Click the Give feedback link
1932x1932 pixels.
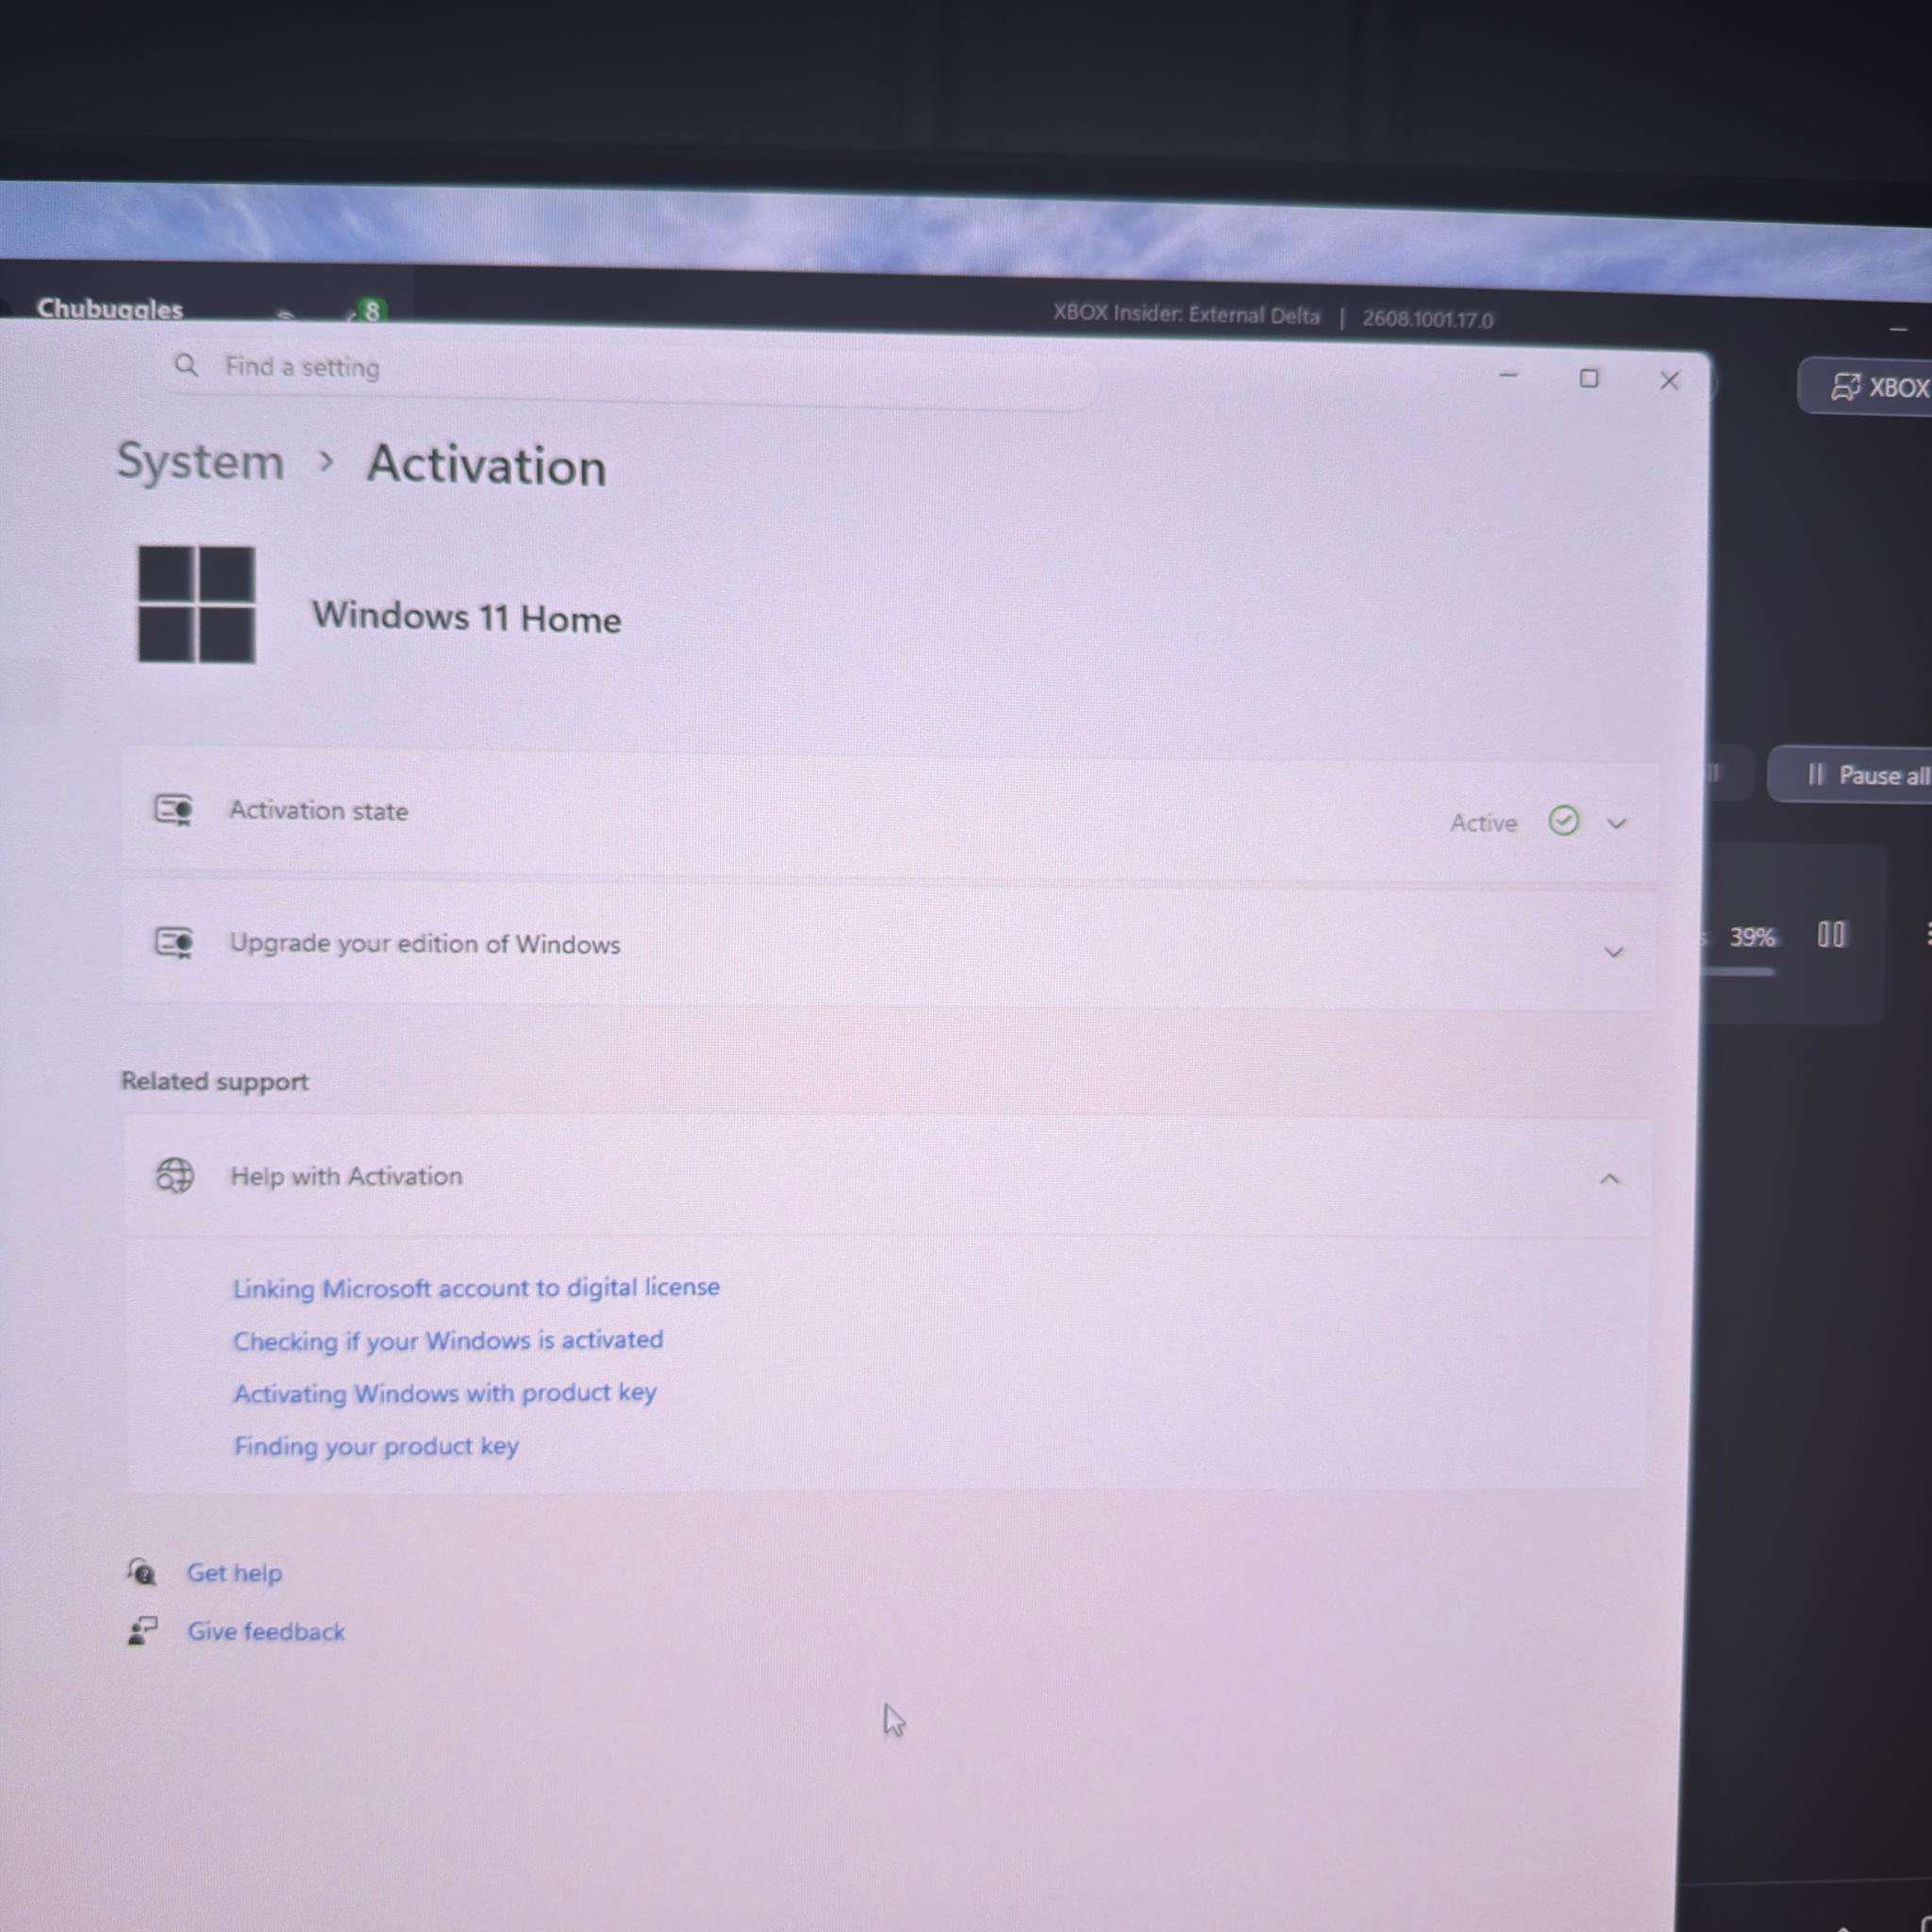coord(266,1631)
